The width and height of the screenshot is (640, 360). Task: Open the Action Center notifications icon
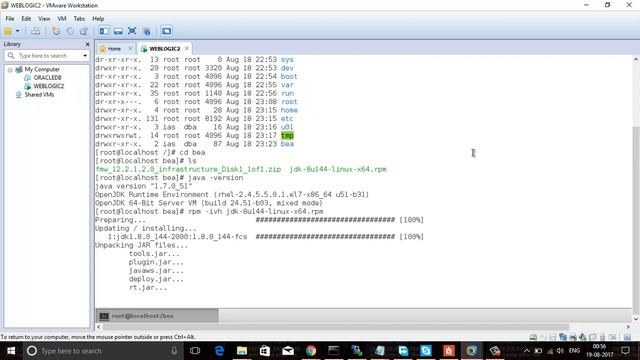(625, 351)
